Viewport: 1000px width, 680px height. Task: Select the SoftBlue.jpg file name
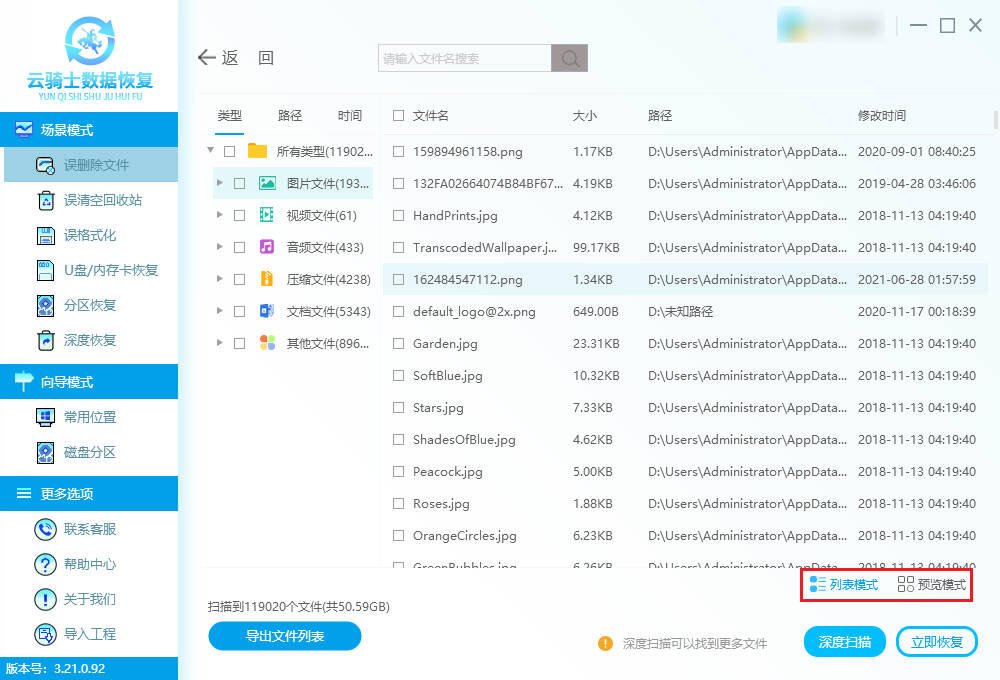coord(448,376)
